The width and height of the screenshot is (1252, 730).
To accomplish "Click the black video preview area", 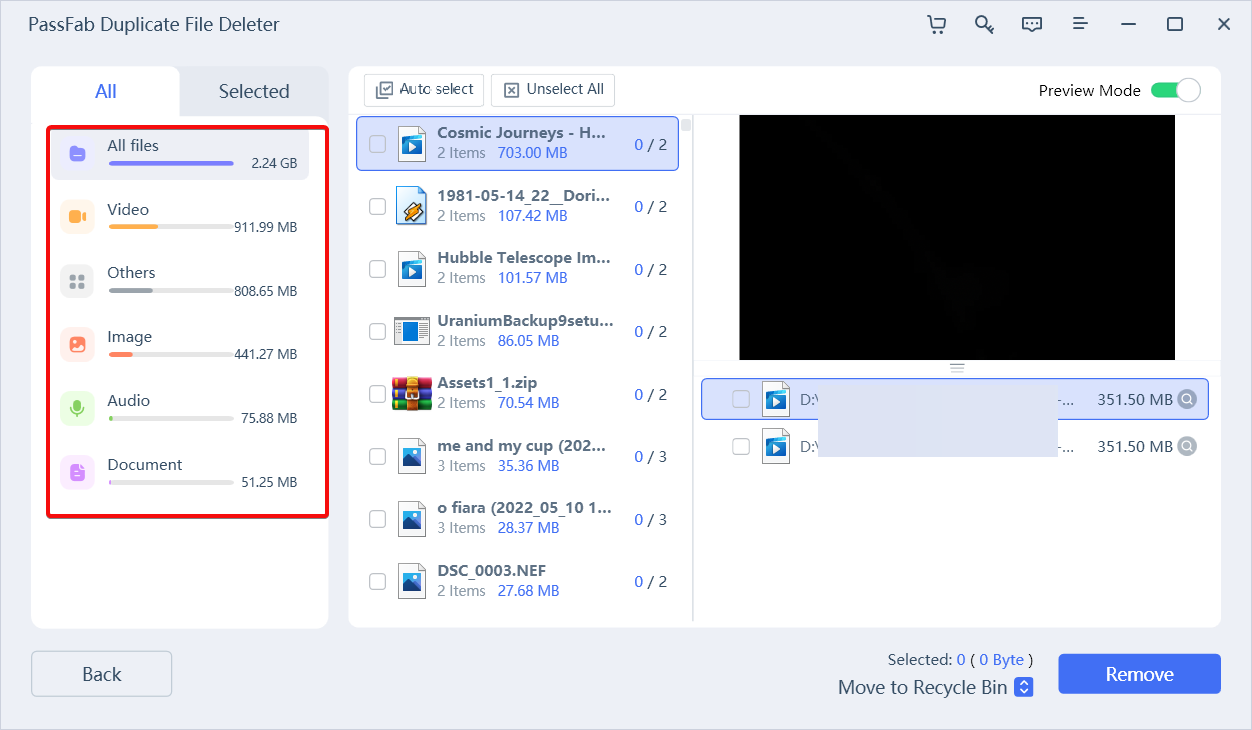I will coord(957,237).
